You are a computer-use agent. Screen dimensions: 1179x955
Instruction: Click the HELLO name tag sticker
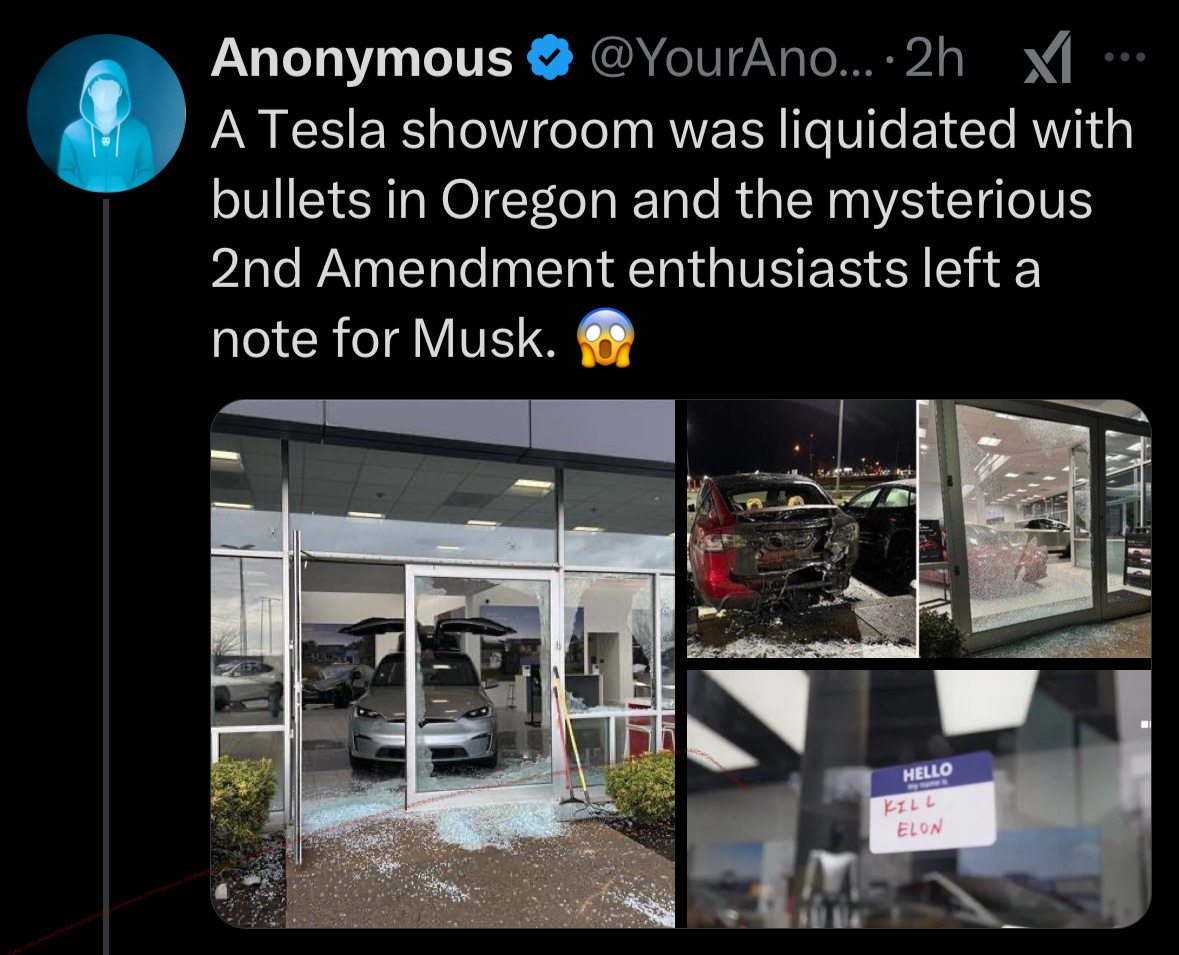click(x=932, y=802)
